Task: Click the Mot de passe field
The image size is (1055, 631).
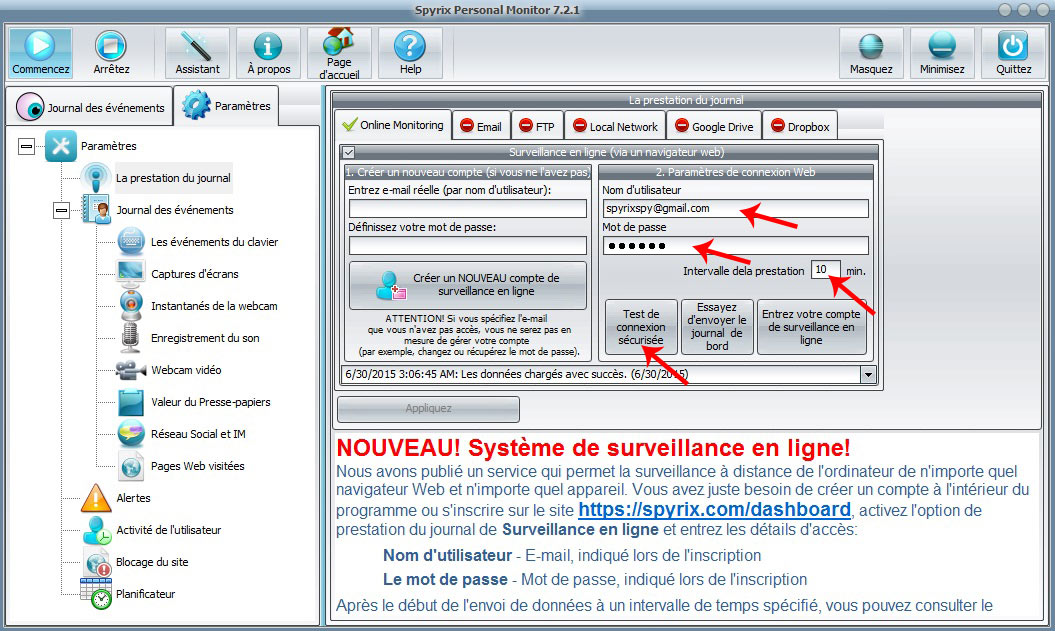Action: click(x=735, y=246)
